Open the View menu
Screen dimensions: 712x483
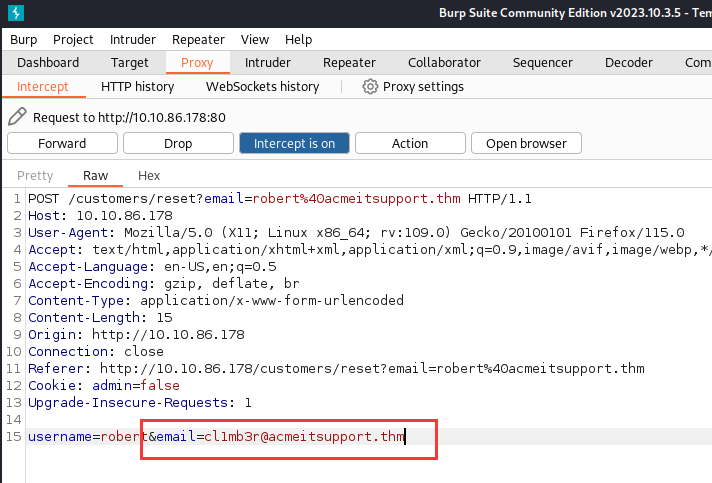tap(255, 39)
